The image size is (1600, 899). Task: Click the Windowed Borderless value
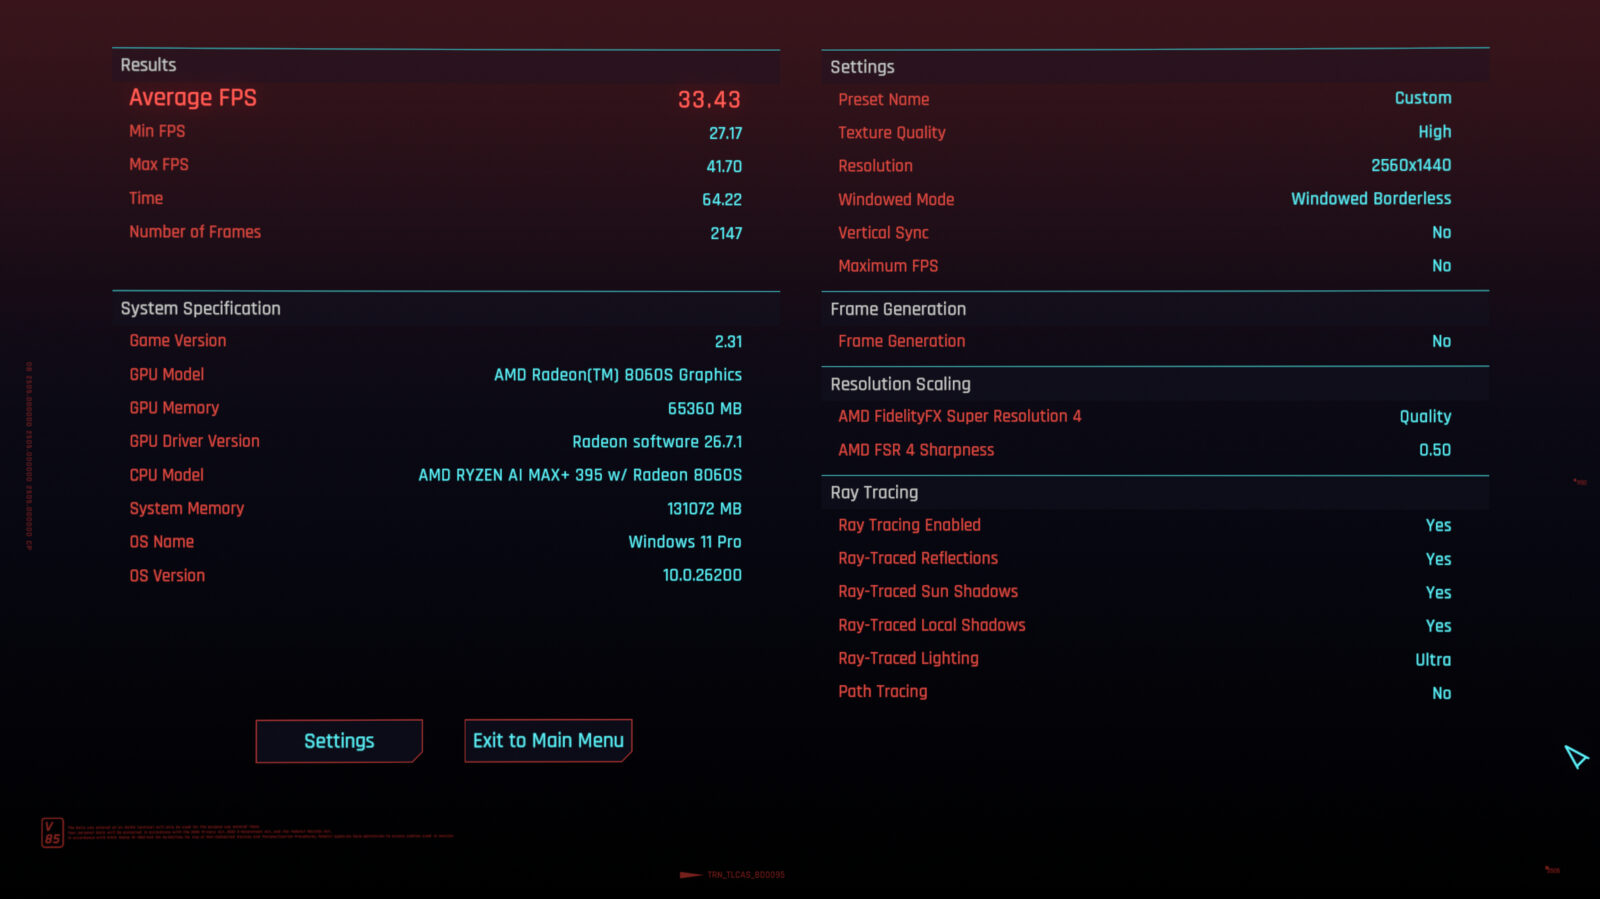tap(1371, 199)
